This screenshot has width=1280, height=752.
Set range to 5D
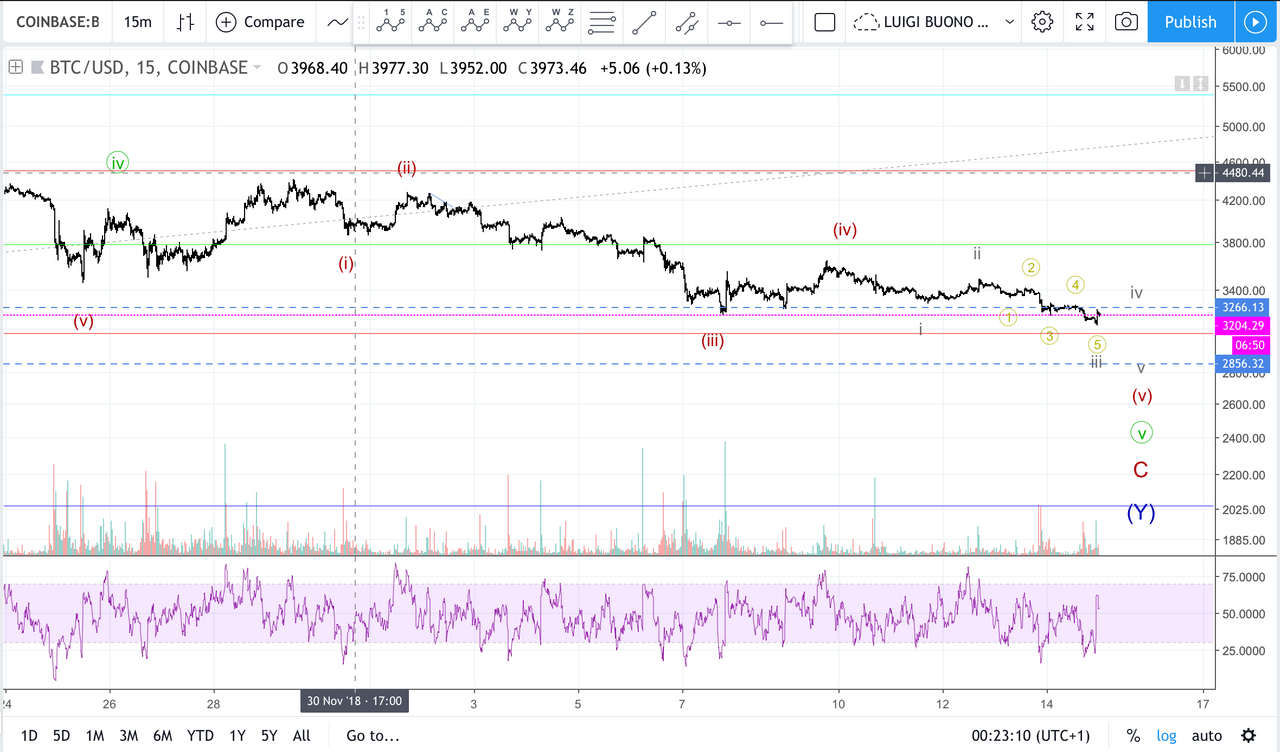61,736
